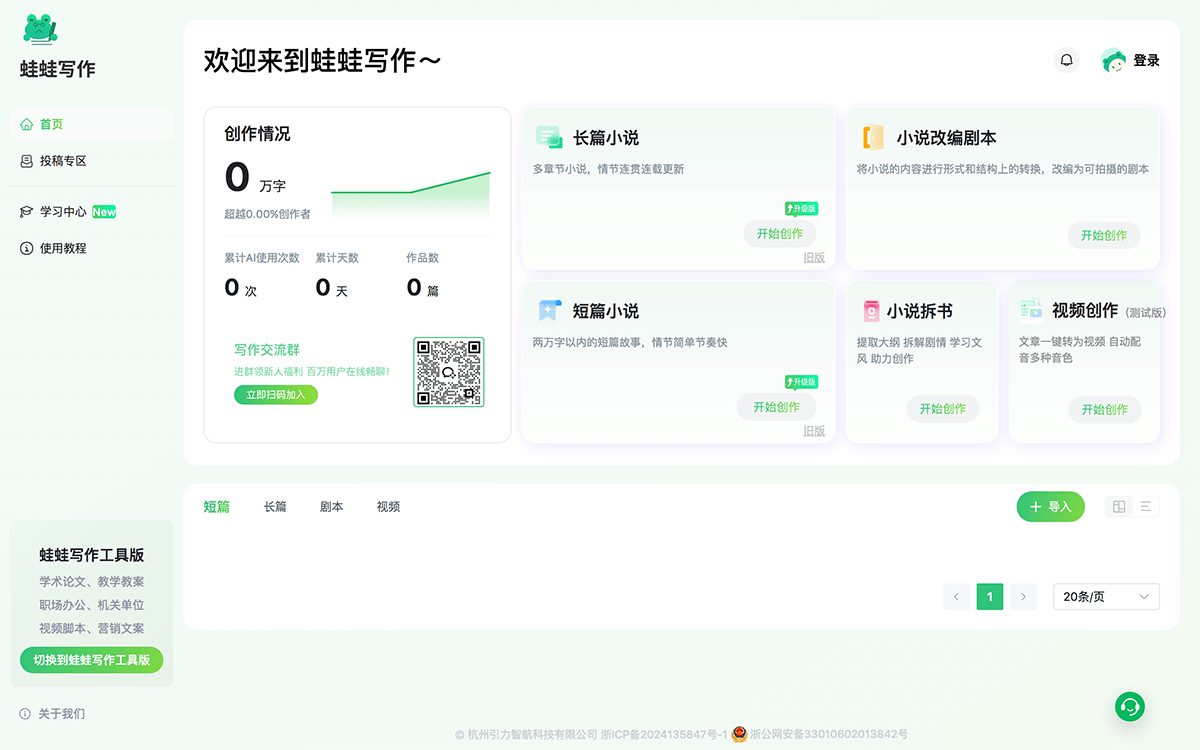The width and height of the screenshot is (1200, 750).
Task: Go to the previous page arrow
Action: pyautogui.click(x=956, y=597)
